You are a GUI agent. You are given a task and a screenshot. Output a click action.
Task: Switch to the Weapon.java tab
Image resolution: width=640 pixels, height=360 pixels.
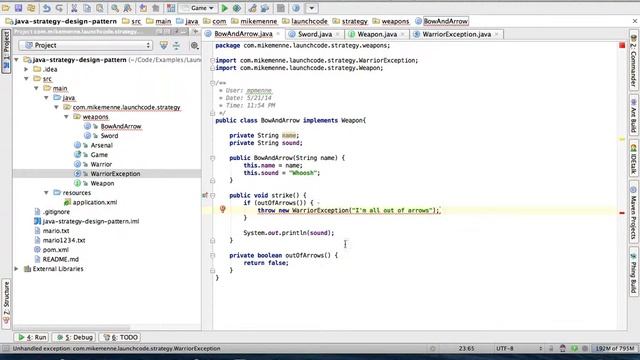click(377, 34)
